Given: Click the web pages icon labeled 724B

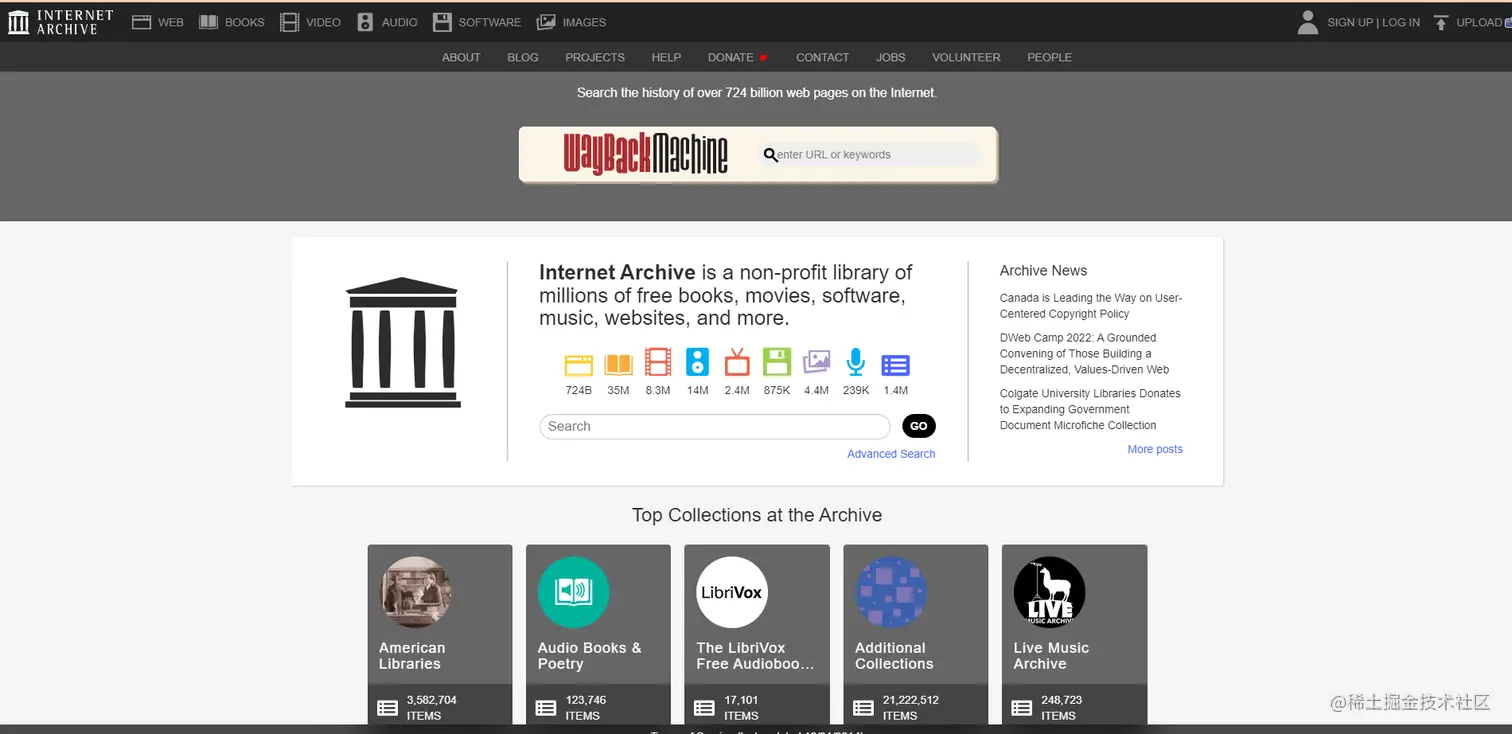Looking at the screenshot, I should pyautogui.click(x=579, y=364).
